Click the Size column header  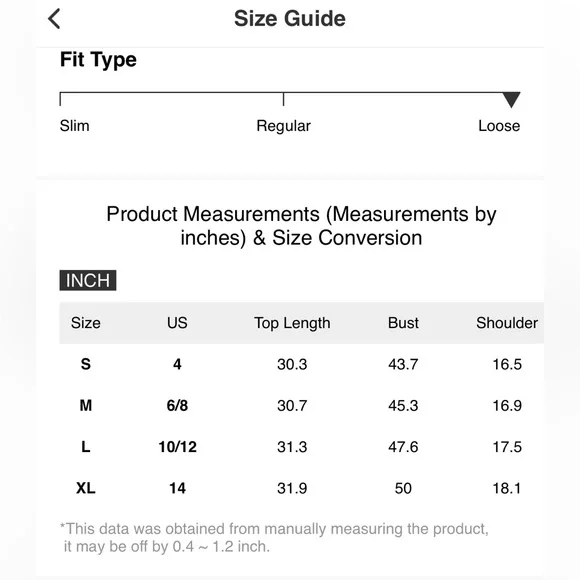click(x=85, y=323)
